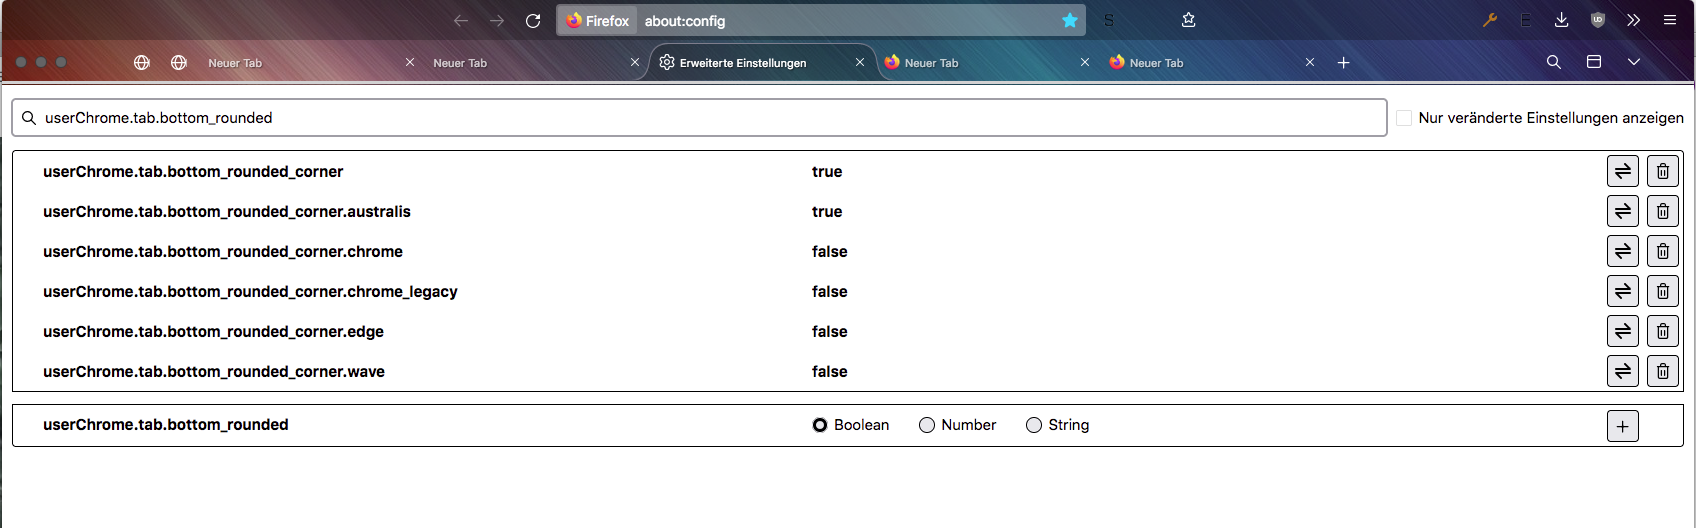This screenshot has height=528, width=1696.
Task: Add the new userChrome.tab.bottom_rounded preference
Action: [1623, 426]
